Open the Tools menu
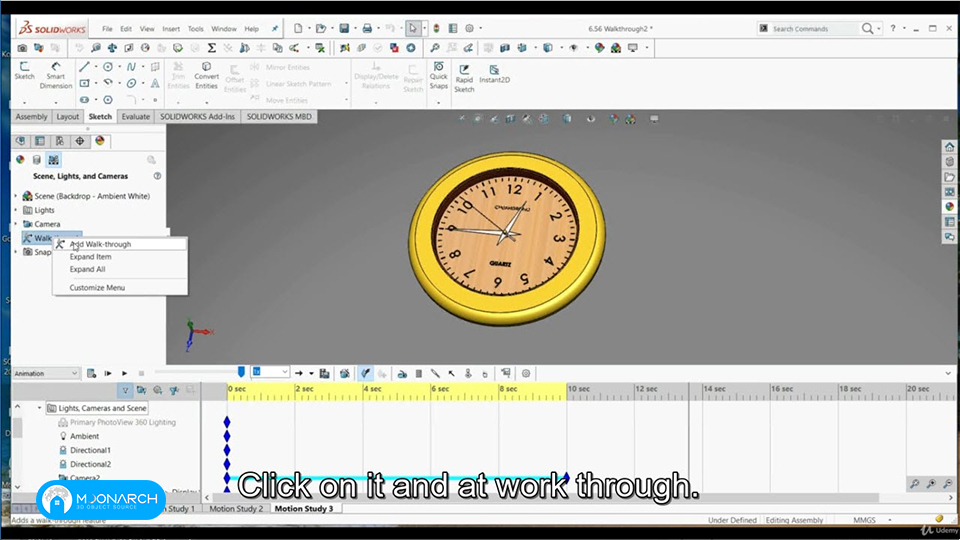Viewport: 960px width, 540px height. 195,29
